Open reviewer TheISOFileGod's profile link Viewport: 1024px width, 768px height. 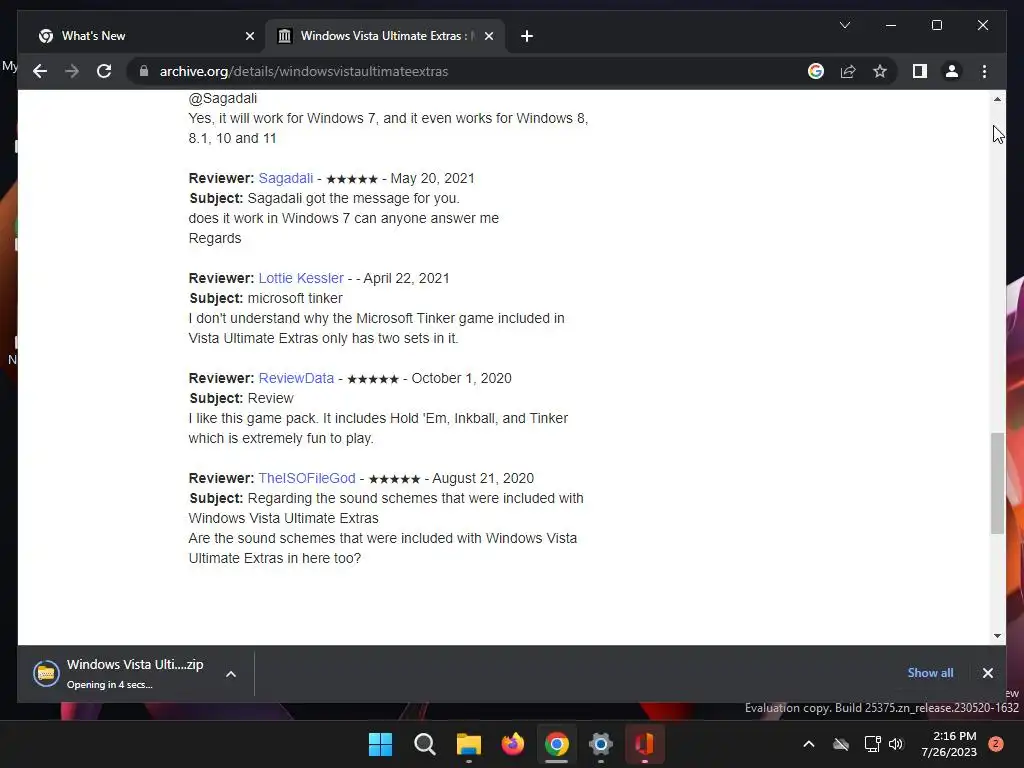tap(306, 478)
